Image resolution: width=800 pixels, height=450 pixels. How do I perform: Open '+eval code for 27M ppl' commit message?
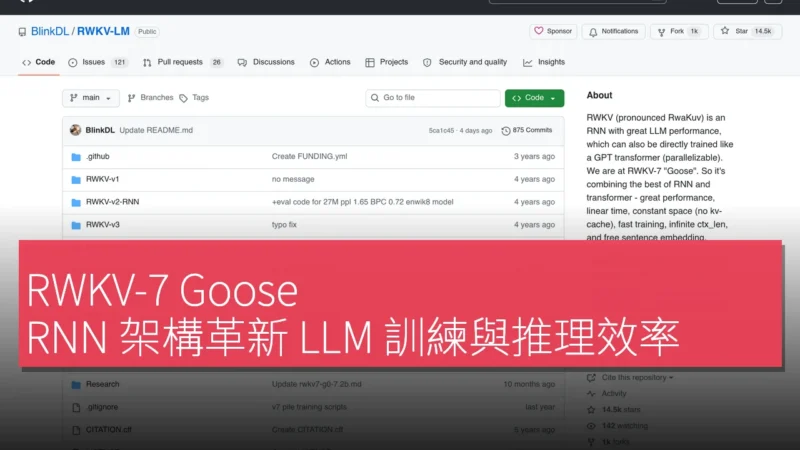point(362,202)
